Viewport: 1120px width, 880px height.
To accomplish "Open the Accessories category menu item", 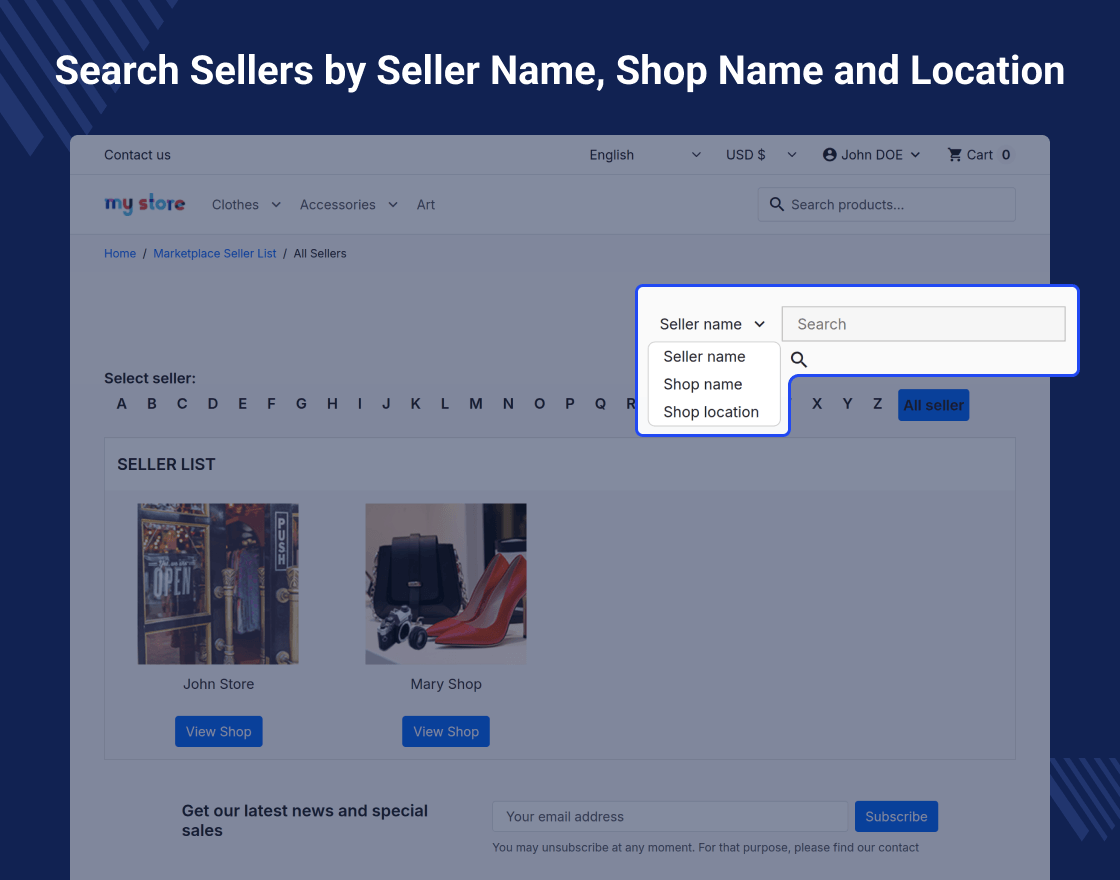I will [337, 205].
